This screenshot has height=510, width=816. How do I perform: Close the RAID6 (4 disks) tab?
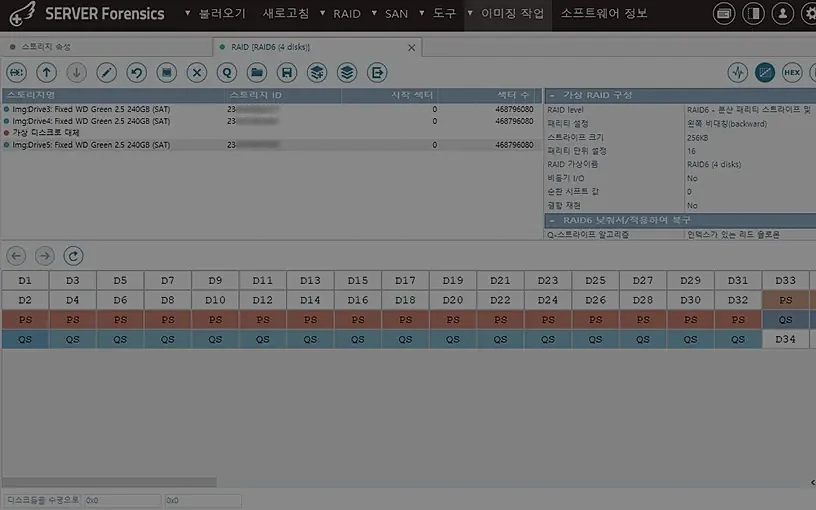click(412, 47)
